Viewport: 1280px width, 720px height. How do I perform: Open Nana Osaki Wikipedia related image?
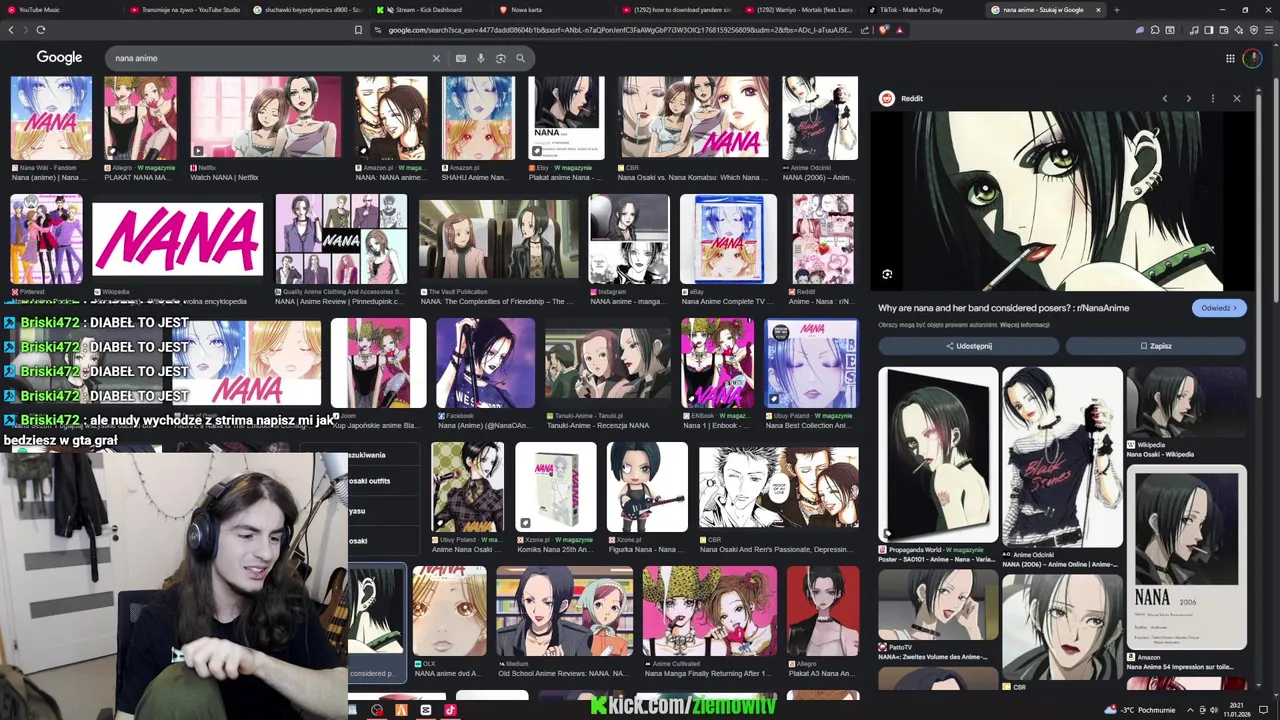[x=1187, y=402]
